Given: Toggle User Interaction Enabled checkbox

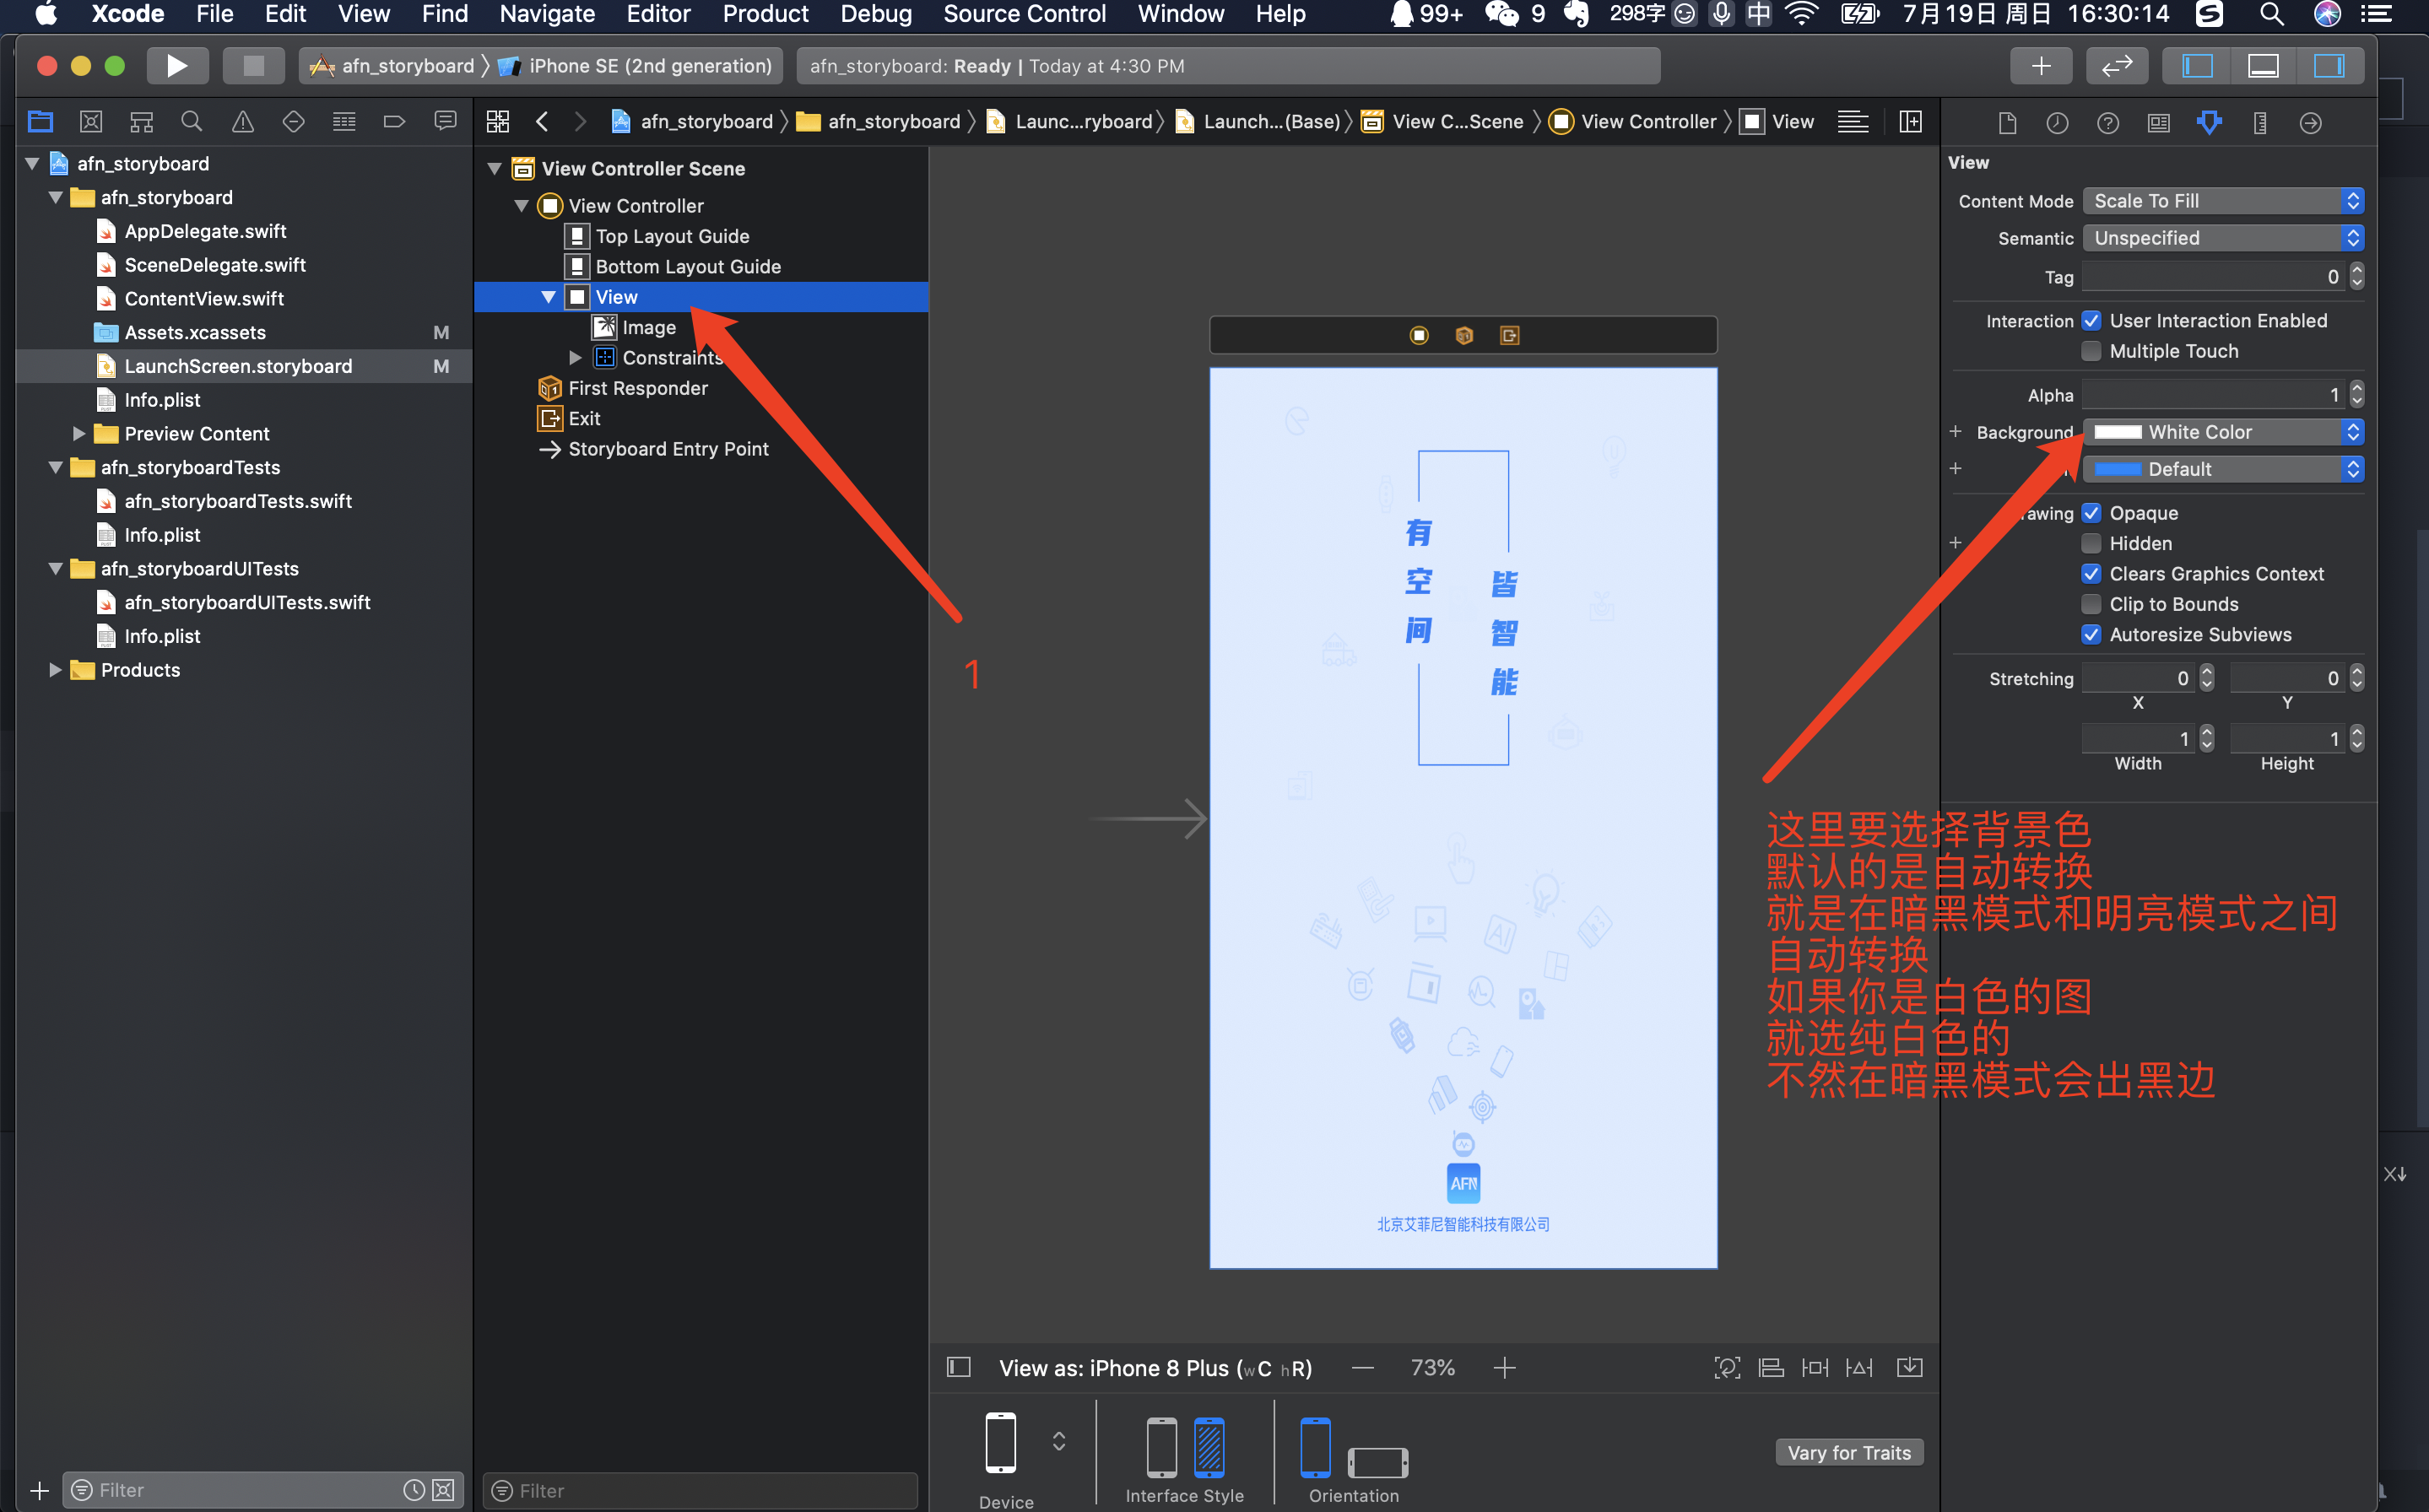Looking at the screenshot, I should click(x=2089, y=321).
